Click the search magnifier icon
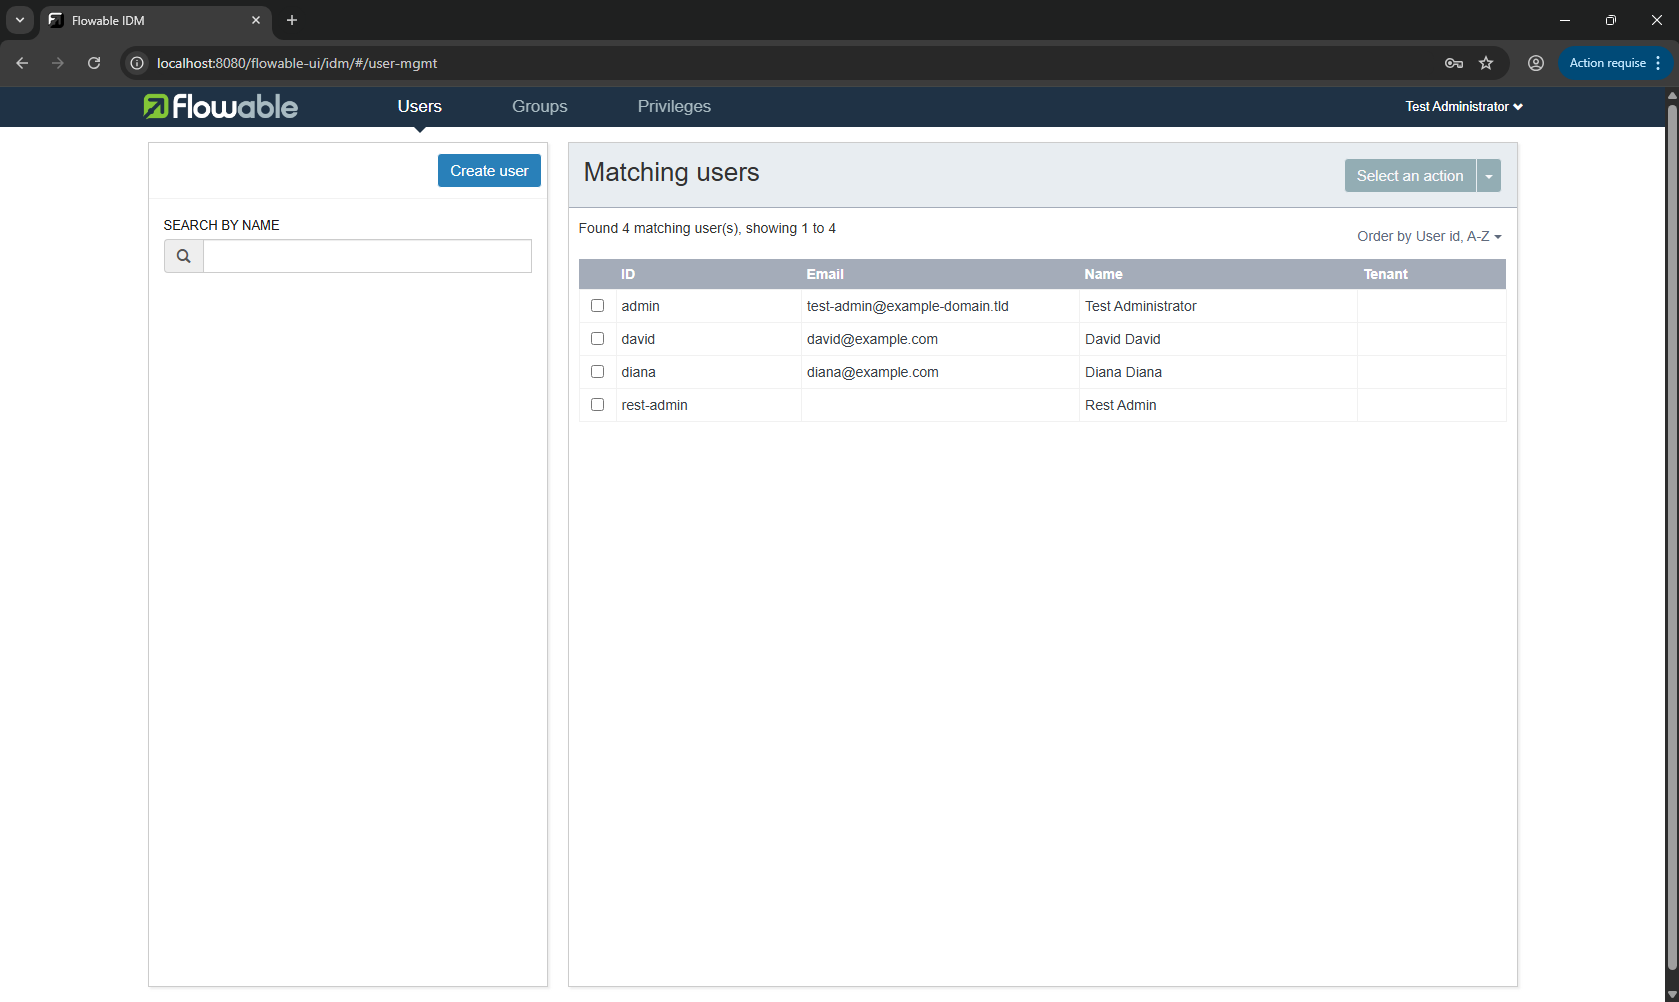The height and width of the screenshot is (1002, 1679). pos(184,256)
